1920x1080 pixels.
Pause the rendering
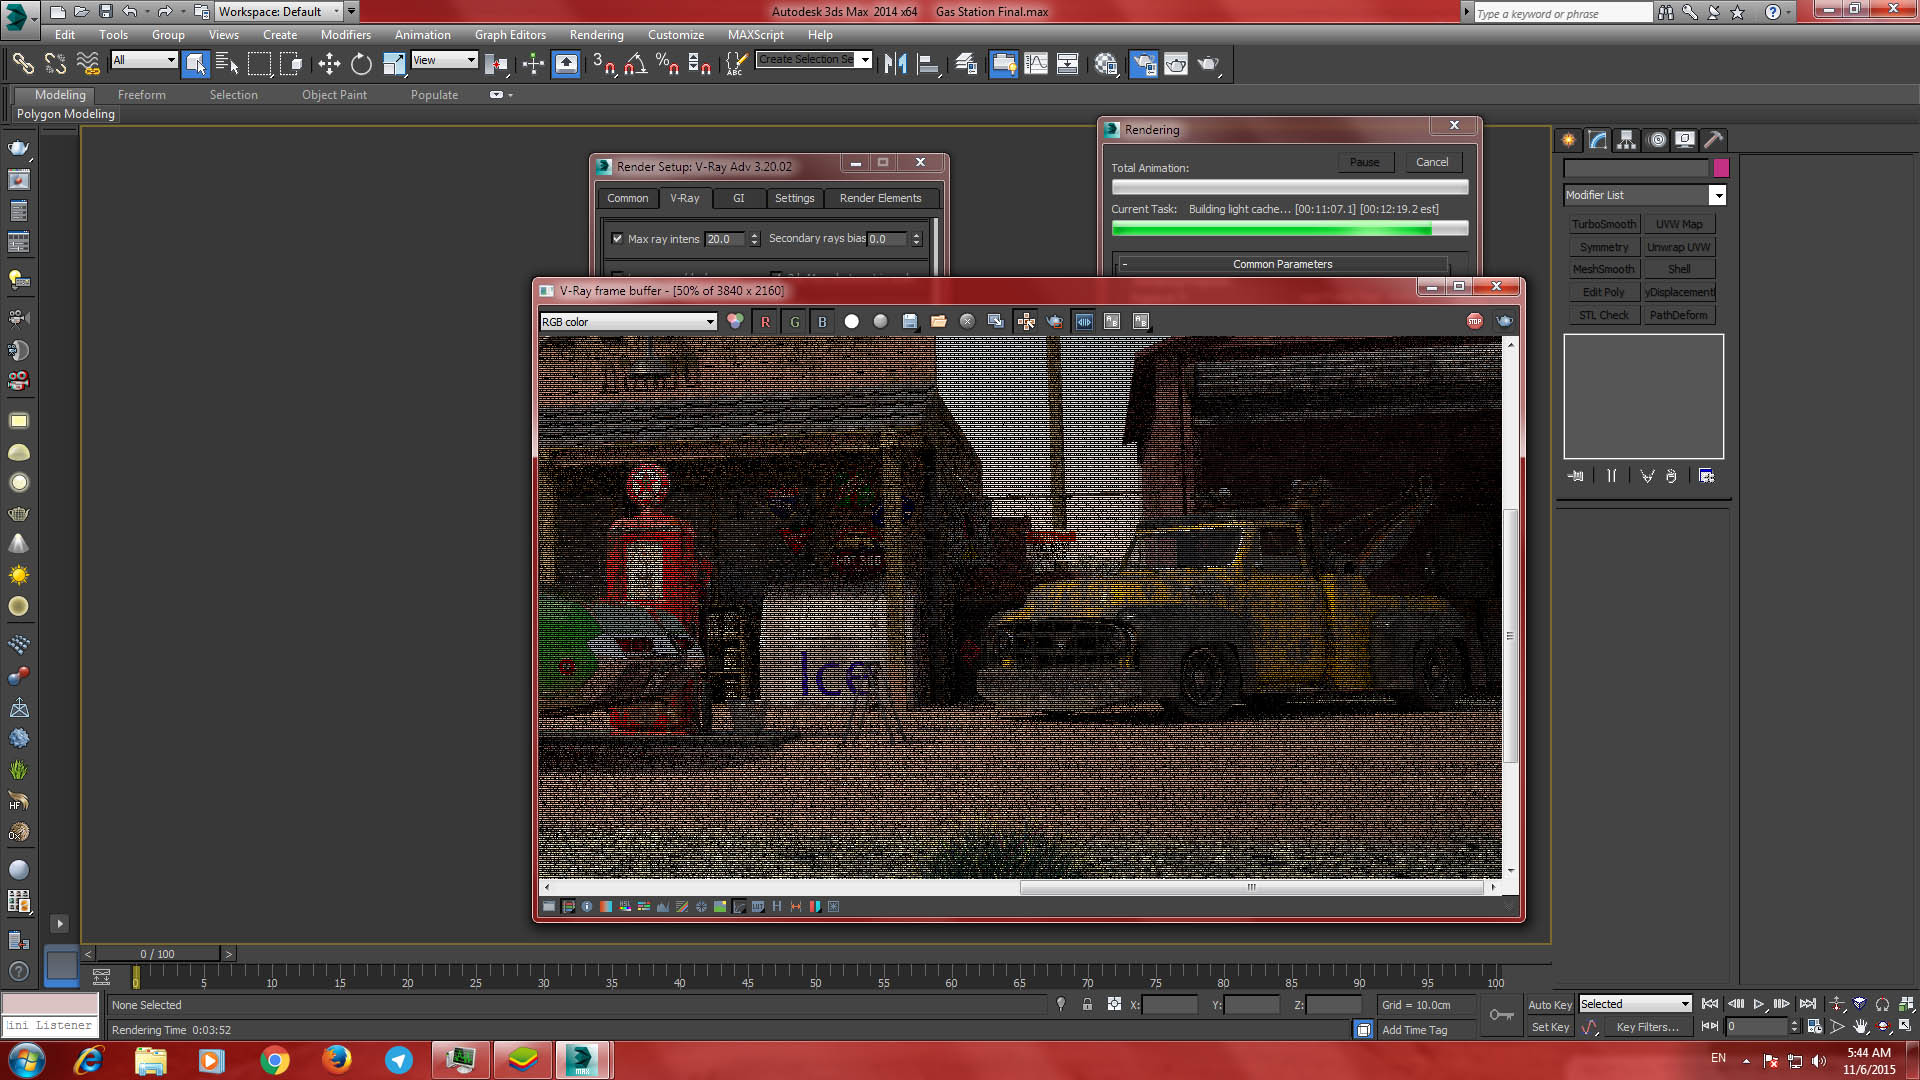1365,162
